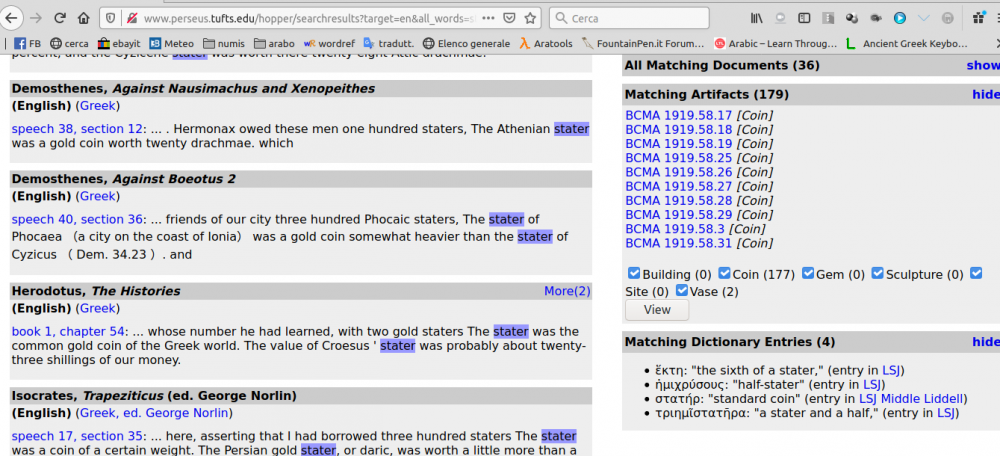Open the browser home page
Viewport: 1000px width, 456px height.
(83, 18)
